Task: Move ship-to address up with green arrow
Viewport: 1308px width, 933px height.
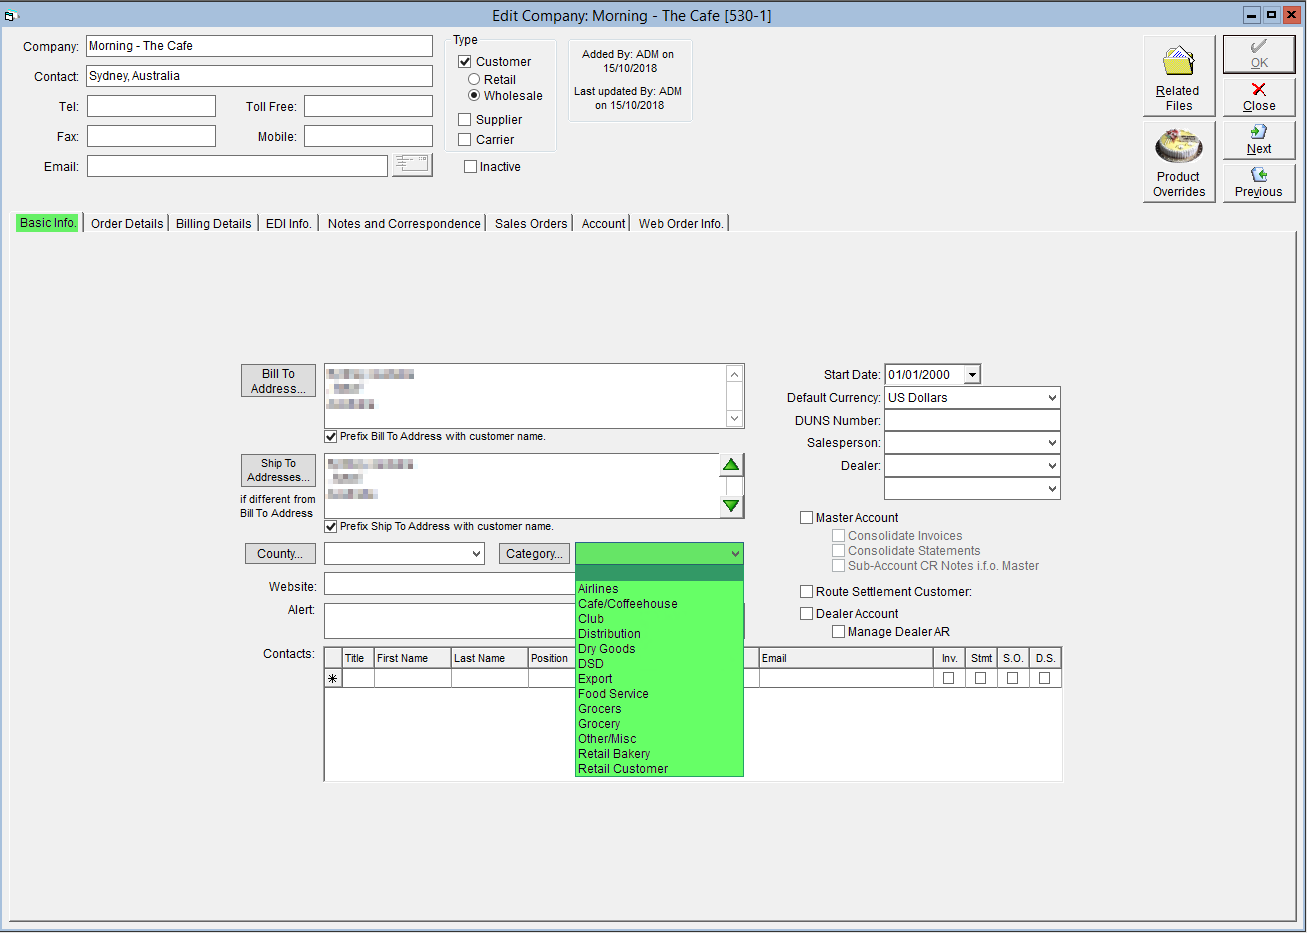Action: 732,465
